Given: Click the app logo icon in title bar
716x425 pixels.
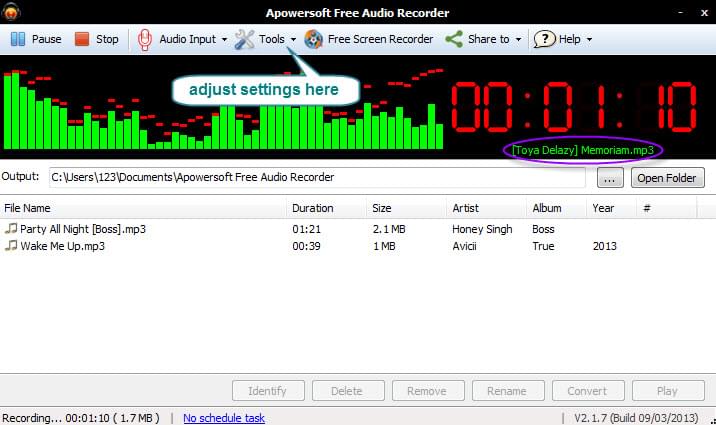Looking at the screenshot, I should click(x=13, y=12).
